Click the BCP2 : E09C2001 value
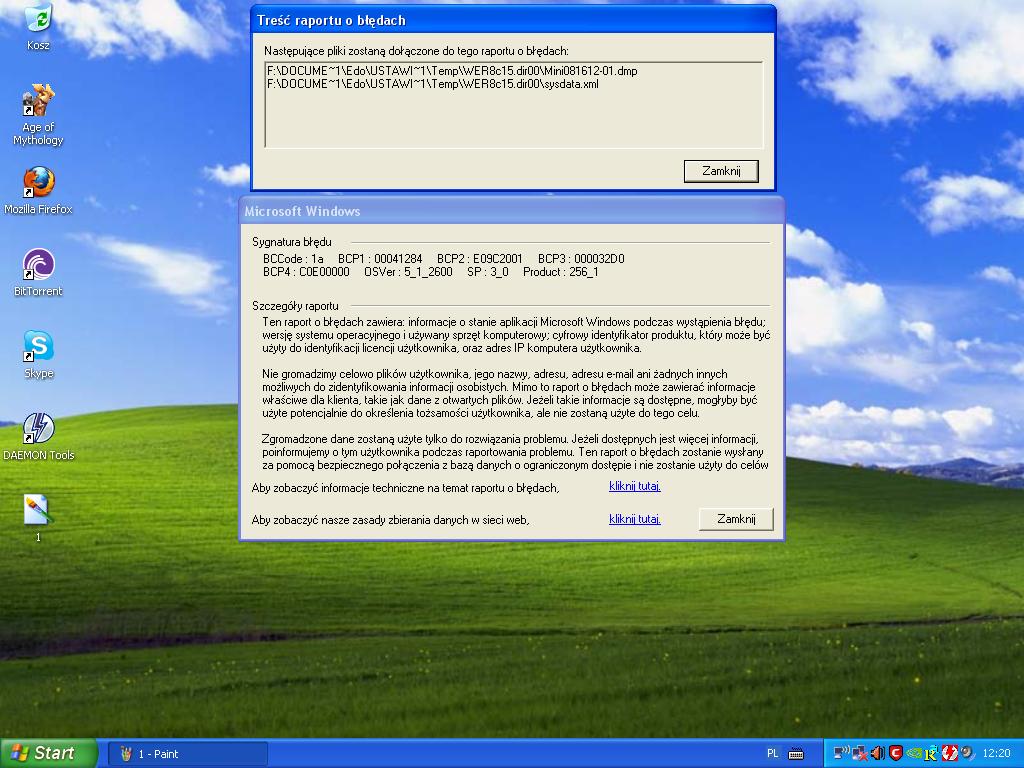This screenshot has width=1024, height=768. coord(480,259)
